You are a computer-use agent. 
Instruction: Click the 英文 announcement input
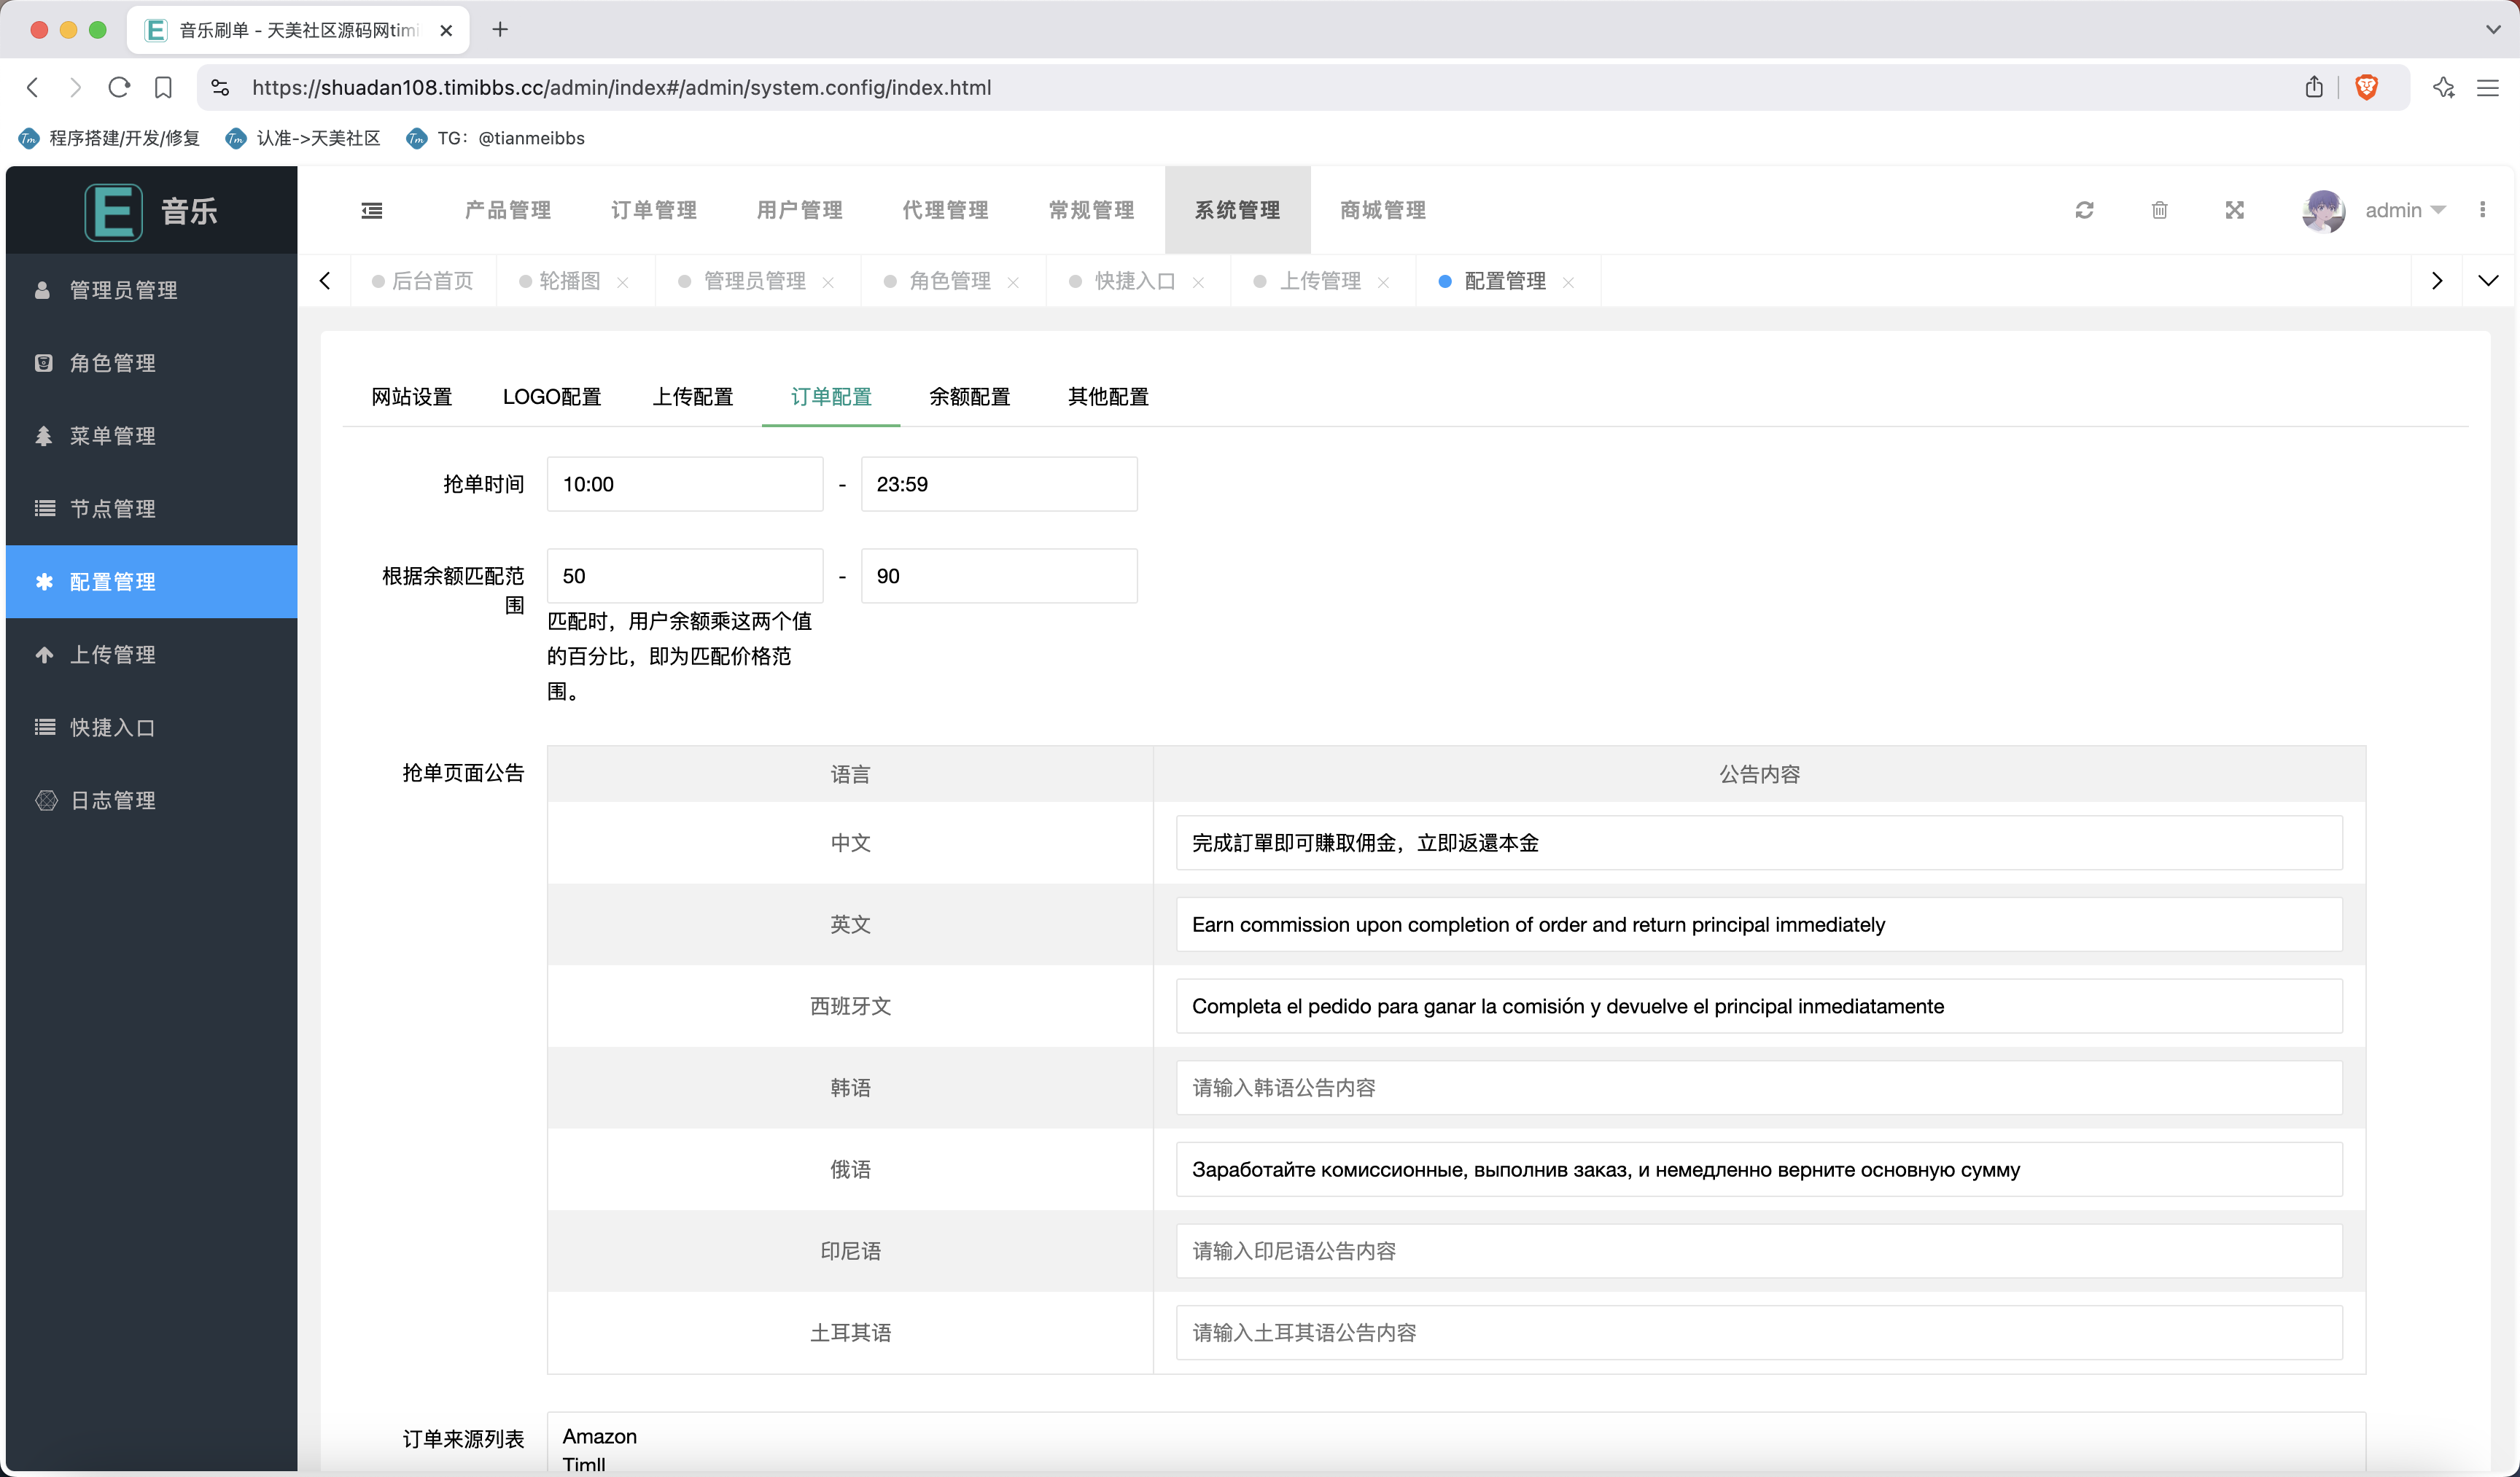(1759, 925)
